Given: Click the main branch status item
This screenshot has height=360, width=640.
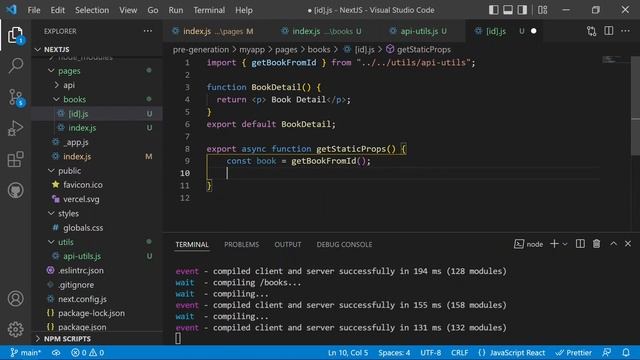Looking at the screenshot, I should coord(25,353).
